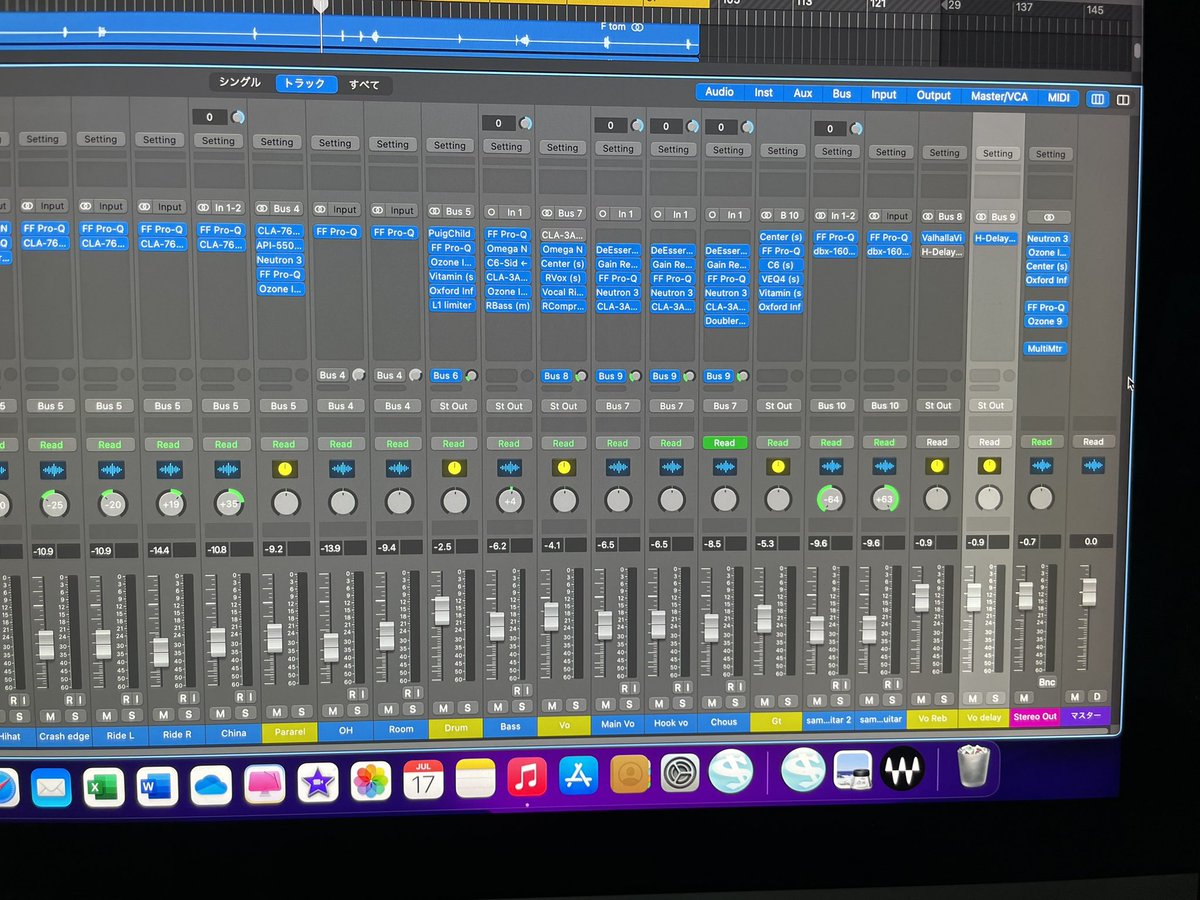Screen dimensions: 1200x900
Task: Click the Bnc bounce button on Stereo Out
Action: (x=1046, y=682)
